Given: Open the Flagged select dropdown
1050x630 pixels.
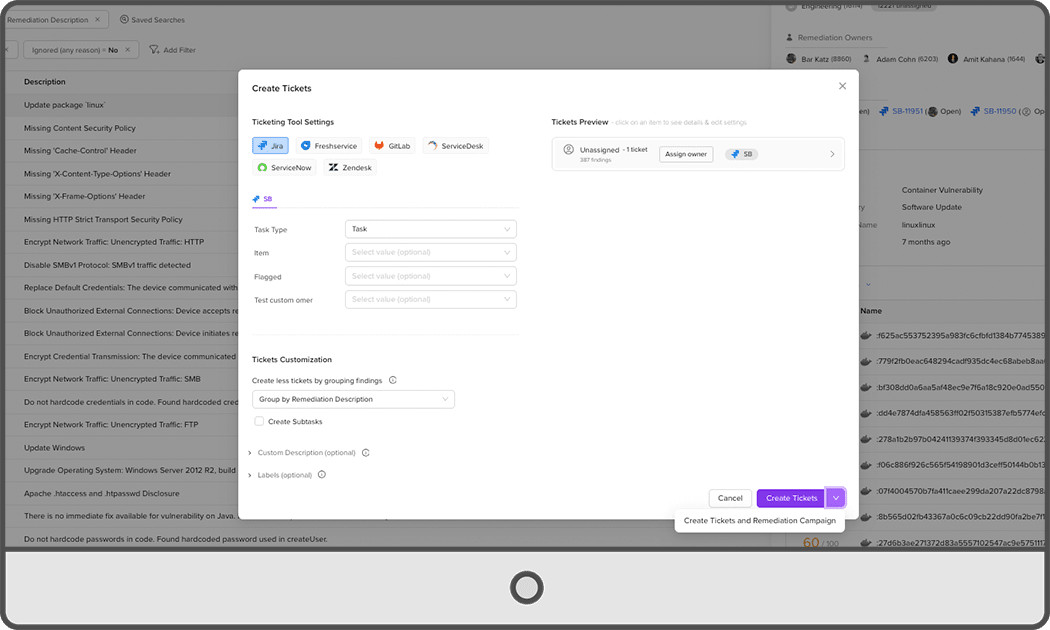Looking at the screenshot, I should [x=431, y=276].
